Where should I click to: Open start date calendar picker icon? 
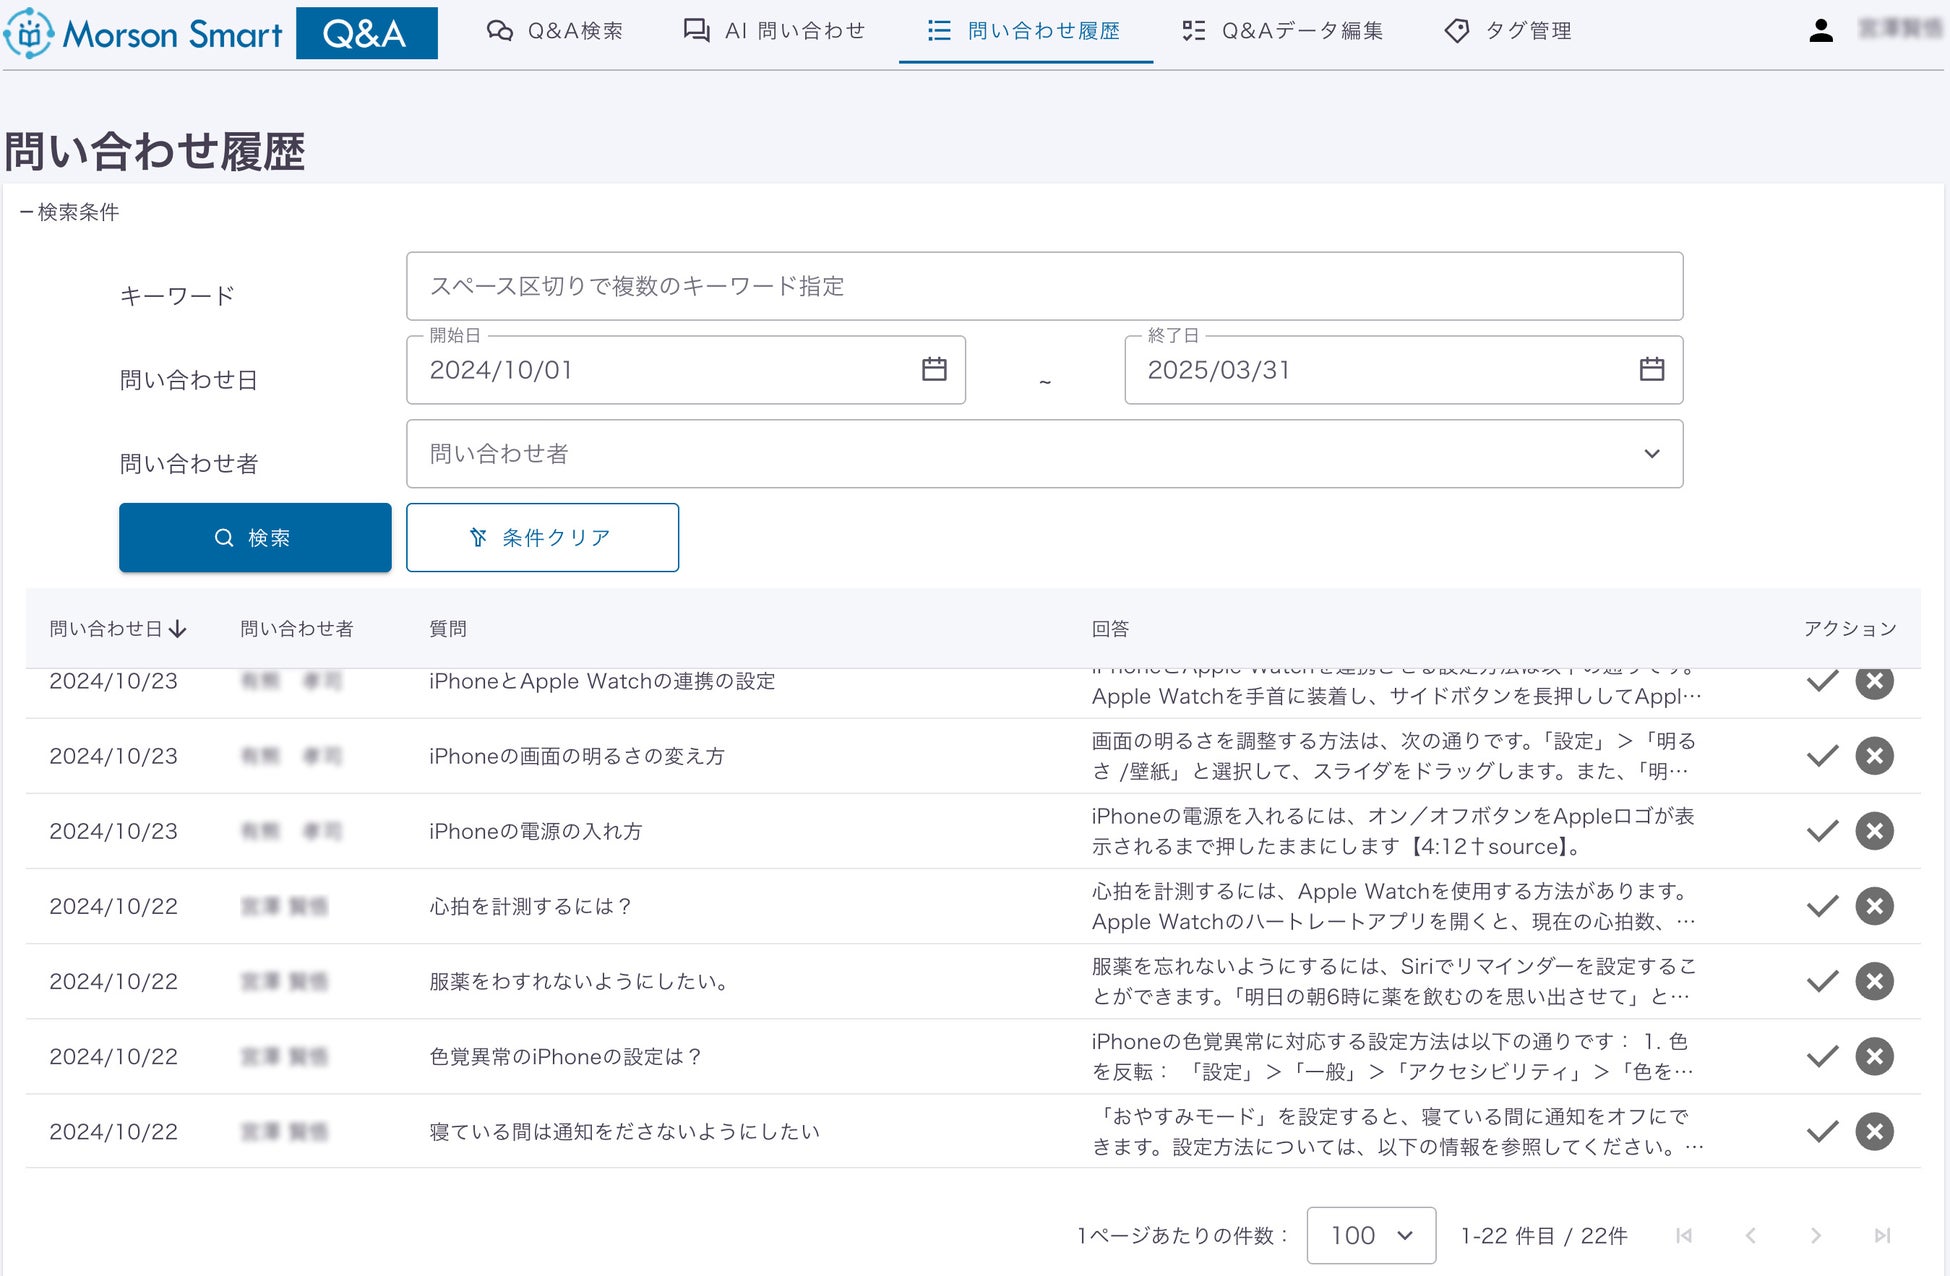[933, 369]
